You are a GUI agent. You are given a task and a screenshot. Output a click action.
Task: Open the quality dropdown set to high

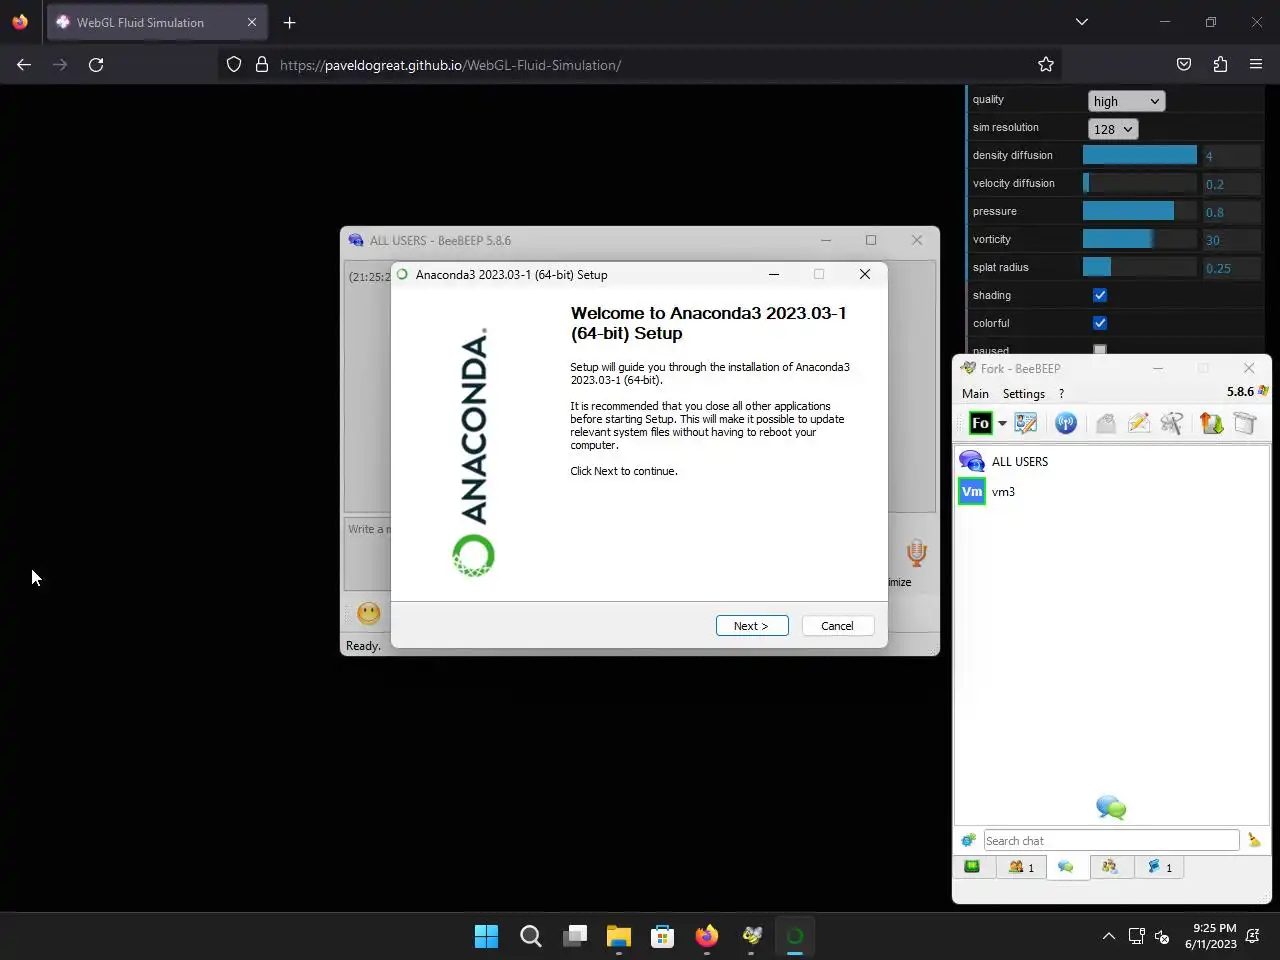click(x=1126, y=101)
